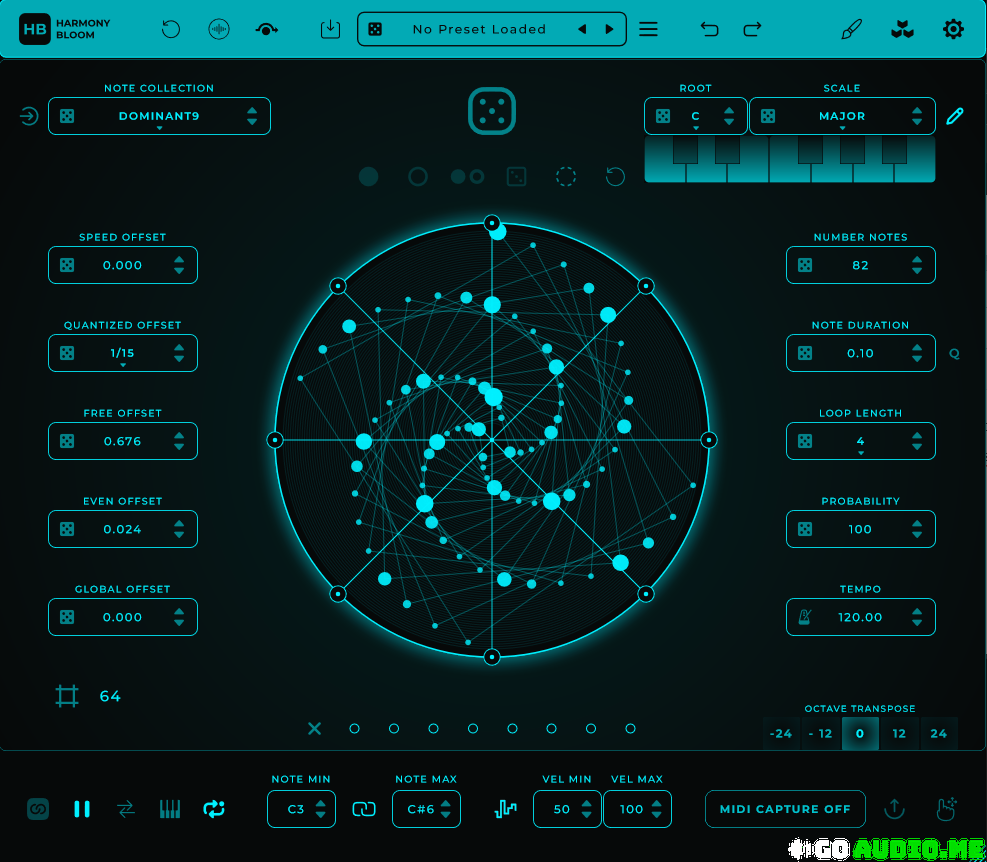987x862 pixels.
Task: Randomize the Scale dice
Action: (768, 116)
